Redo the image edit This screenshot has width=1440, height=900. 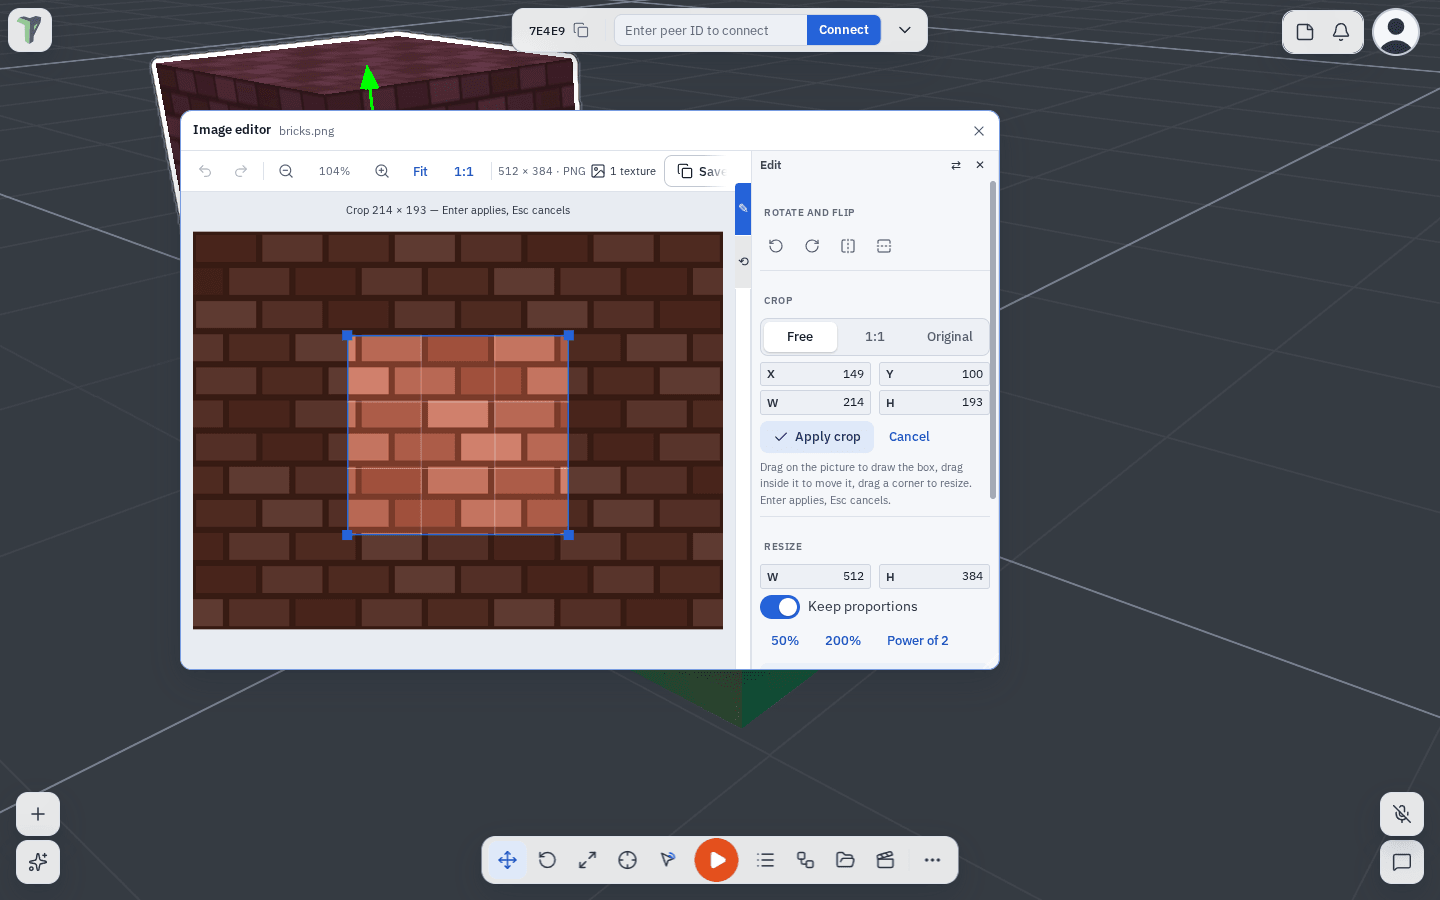click(241, 171)
